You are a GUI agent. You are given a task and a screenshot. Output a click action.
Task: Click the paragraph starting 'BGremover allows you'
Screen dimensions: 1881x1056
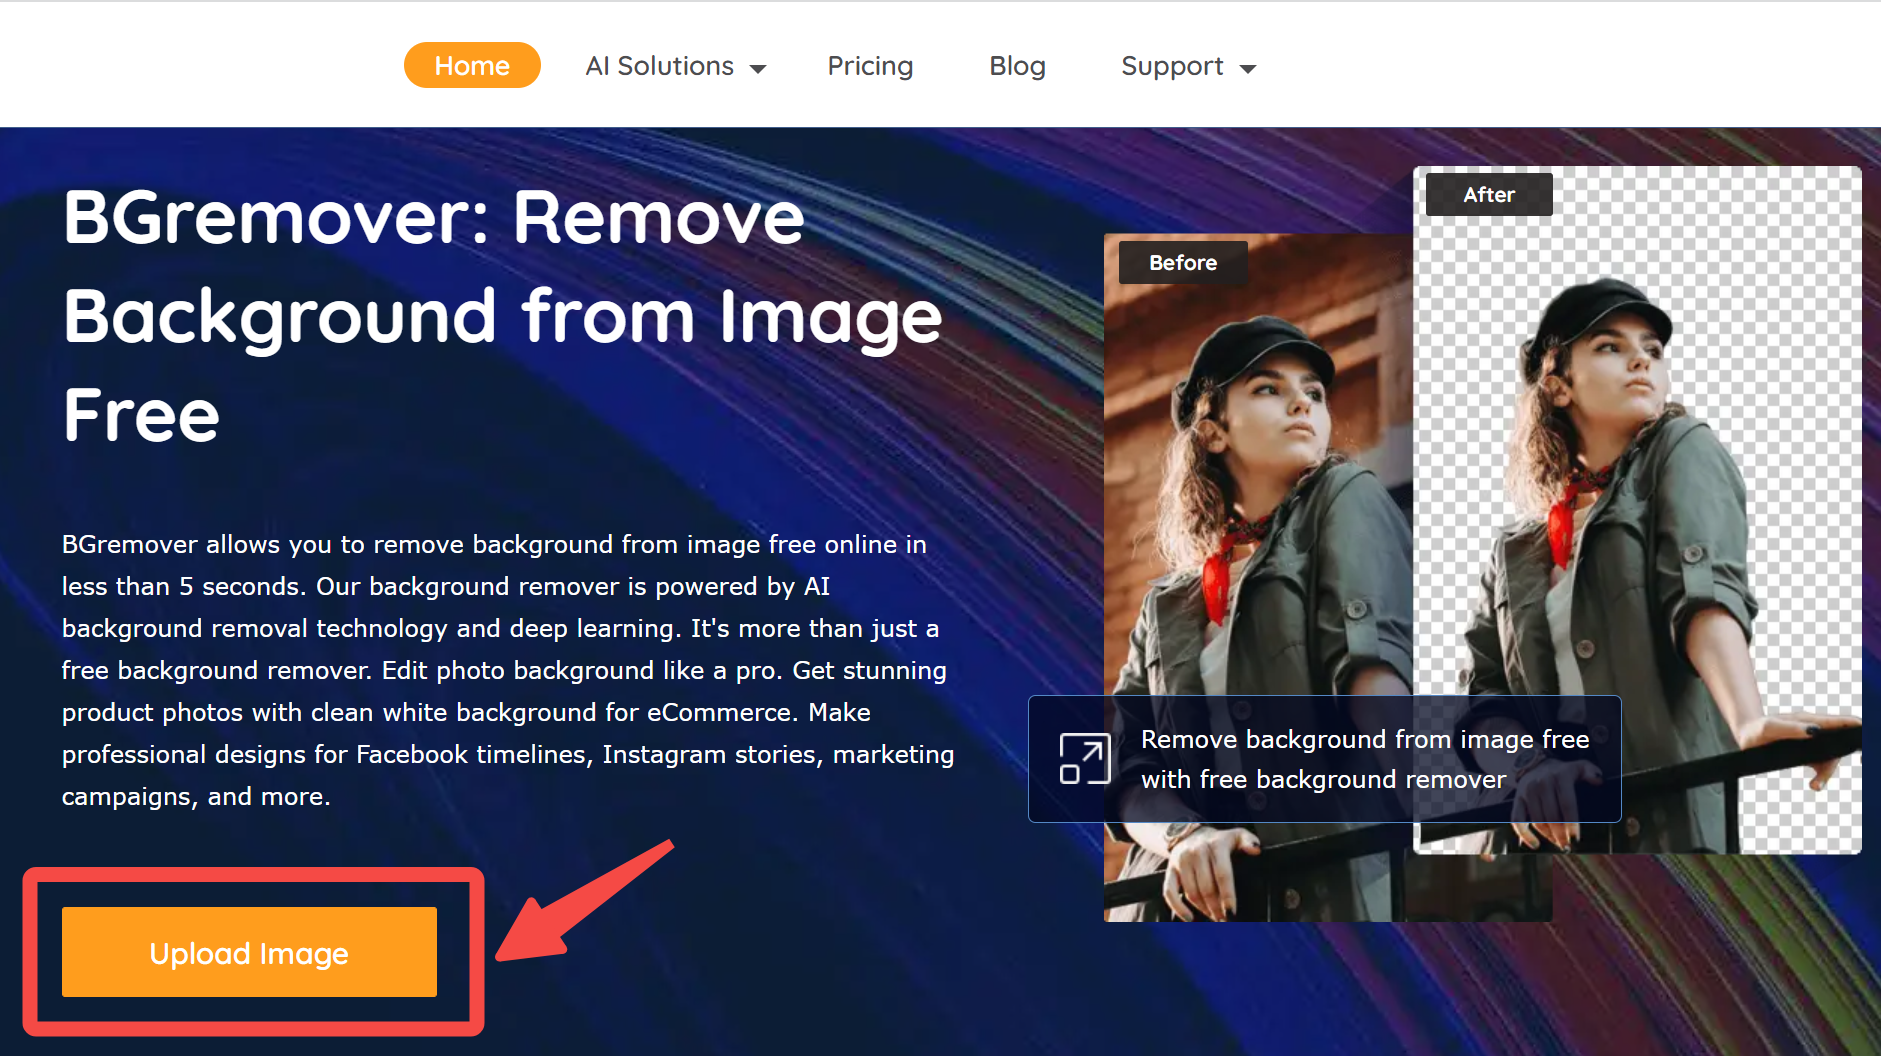click(508, 670)
